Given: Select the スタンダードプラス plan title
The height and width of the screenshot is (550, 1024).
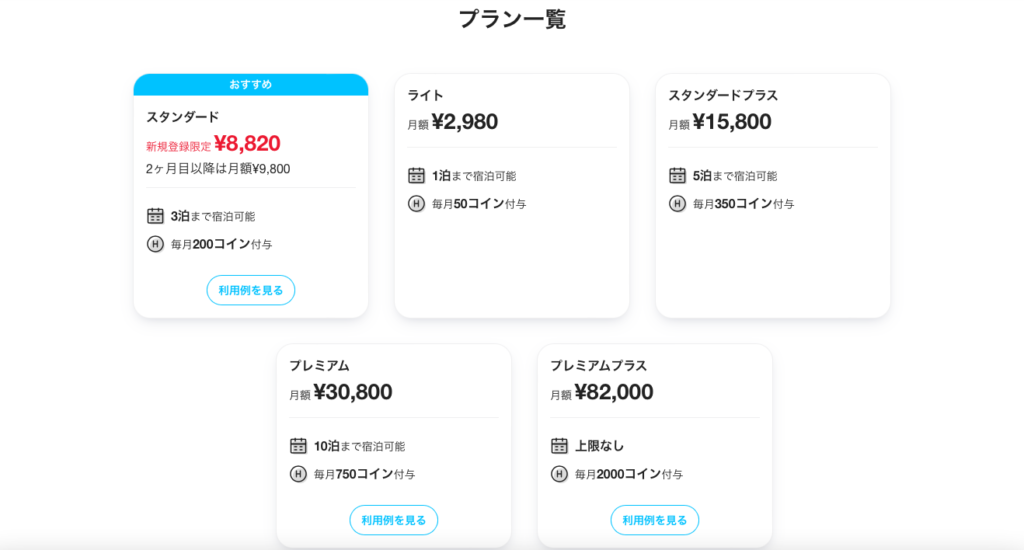Looking at the screenshot, I should click(723, 95).
